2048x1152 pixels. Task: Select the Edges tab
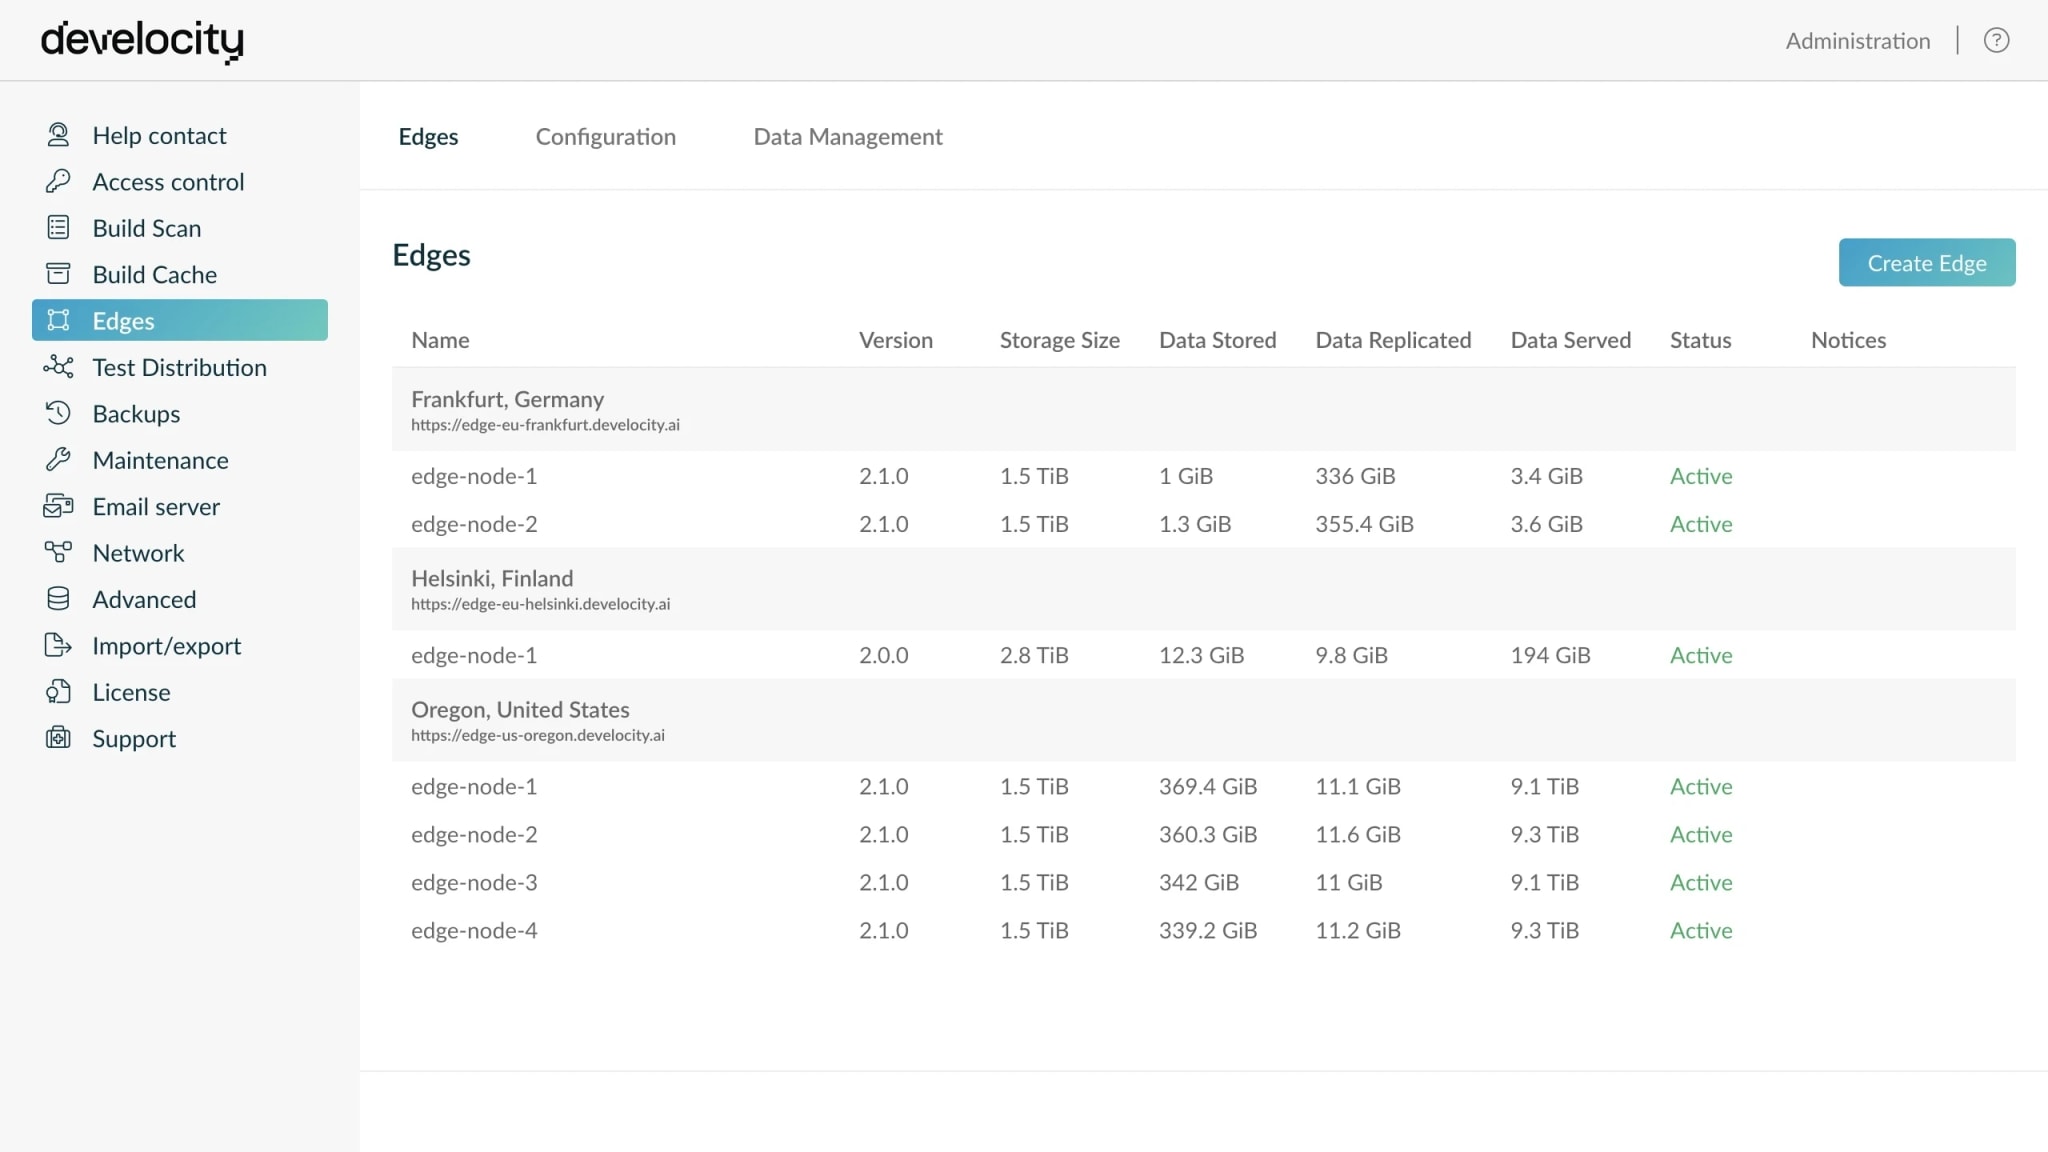tap(428, 137)
